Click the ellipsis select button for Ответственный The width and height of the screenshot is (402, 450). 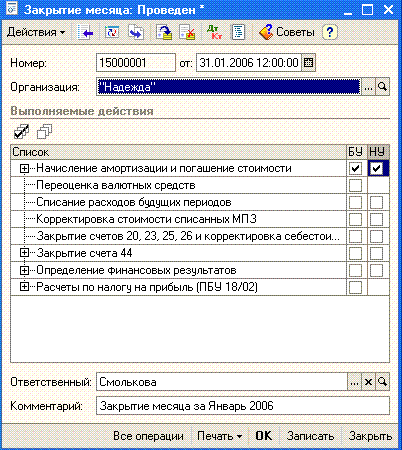[x=354, y=382]
